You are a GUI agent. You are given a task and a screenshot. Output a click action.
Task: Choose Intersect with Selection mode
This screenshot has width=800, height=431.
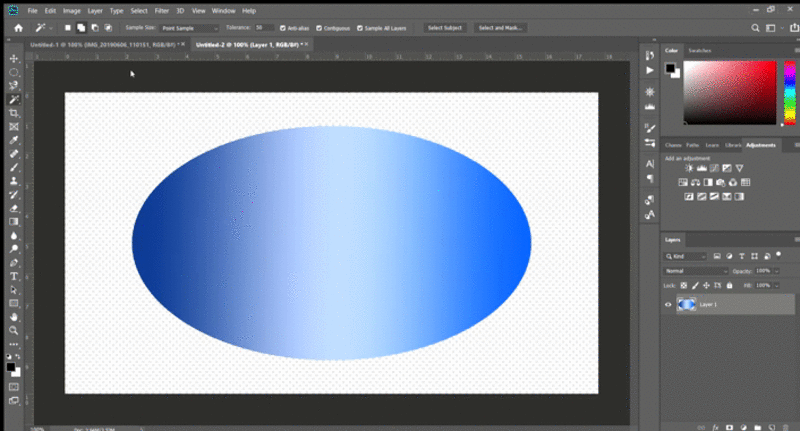click(x=108, y=28)
